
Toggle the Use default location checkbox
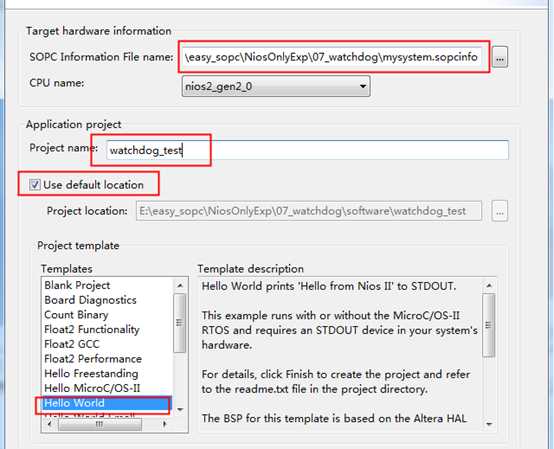coord(35,184)
